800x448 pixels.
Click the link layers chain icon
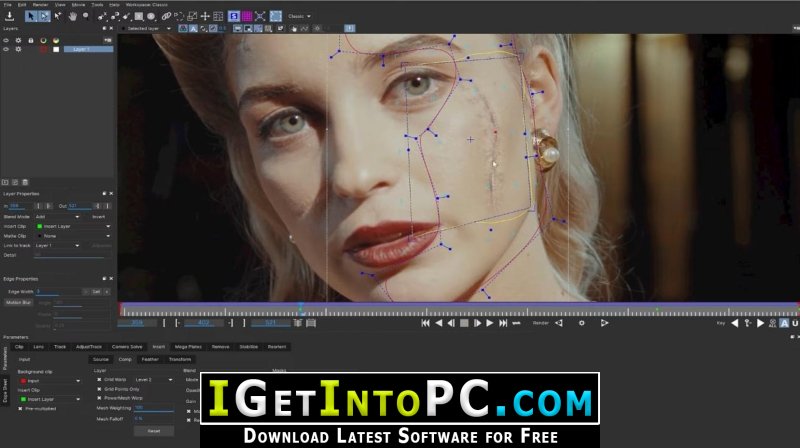[166, 16]
